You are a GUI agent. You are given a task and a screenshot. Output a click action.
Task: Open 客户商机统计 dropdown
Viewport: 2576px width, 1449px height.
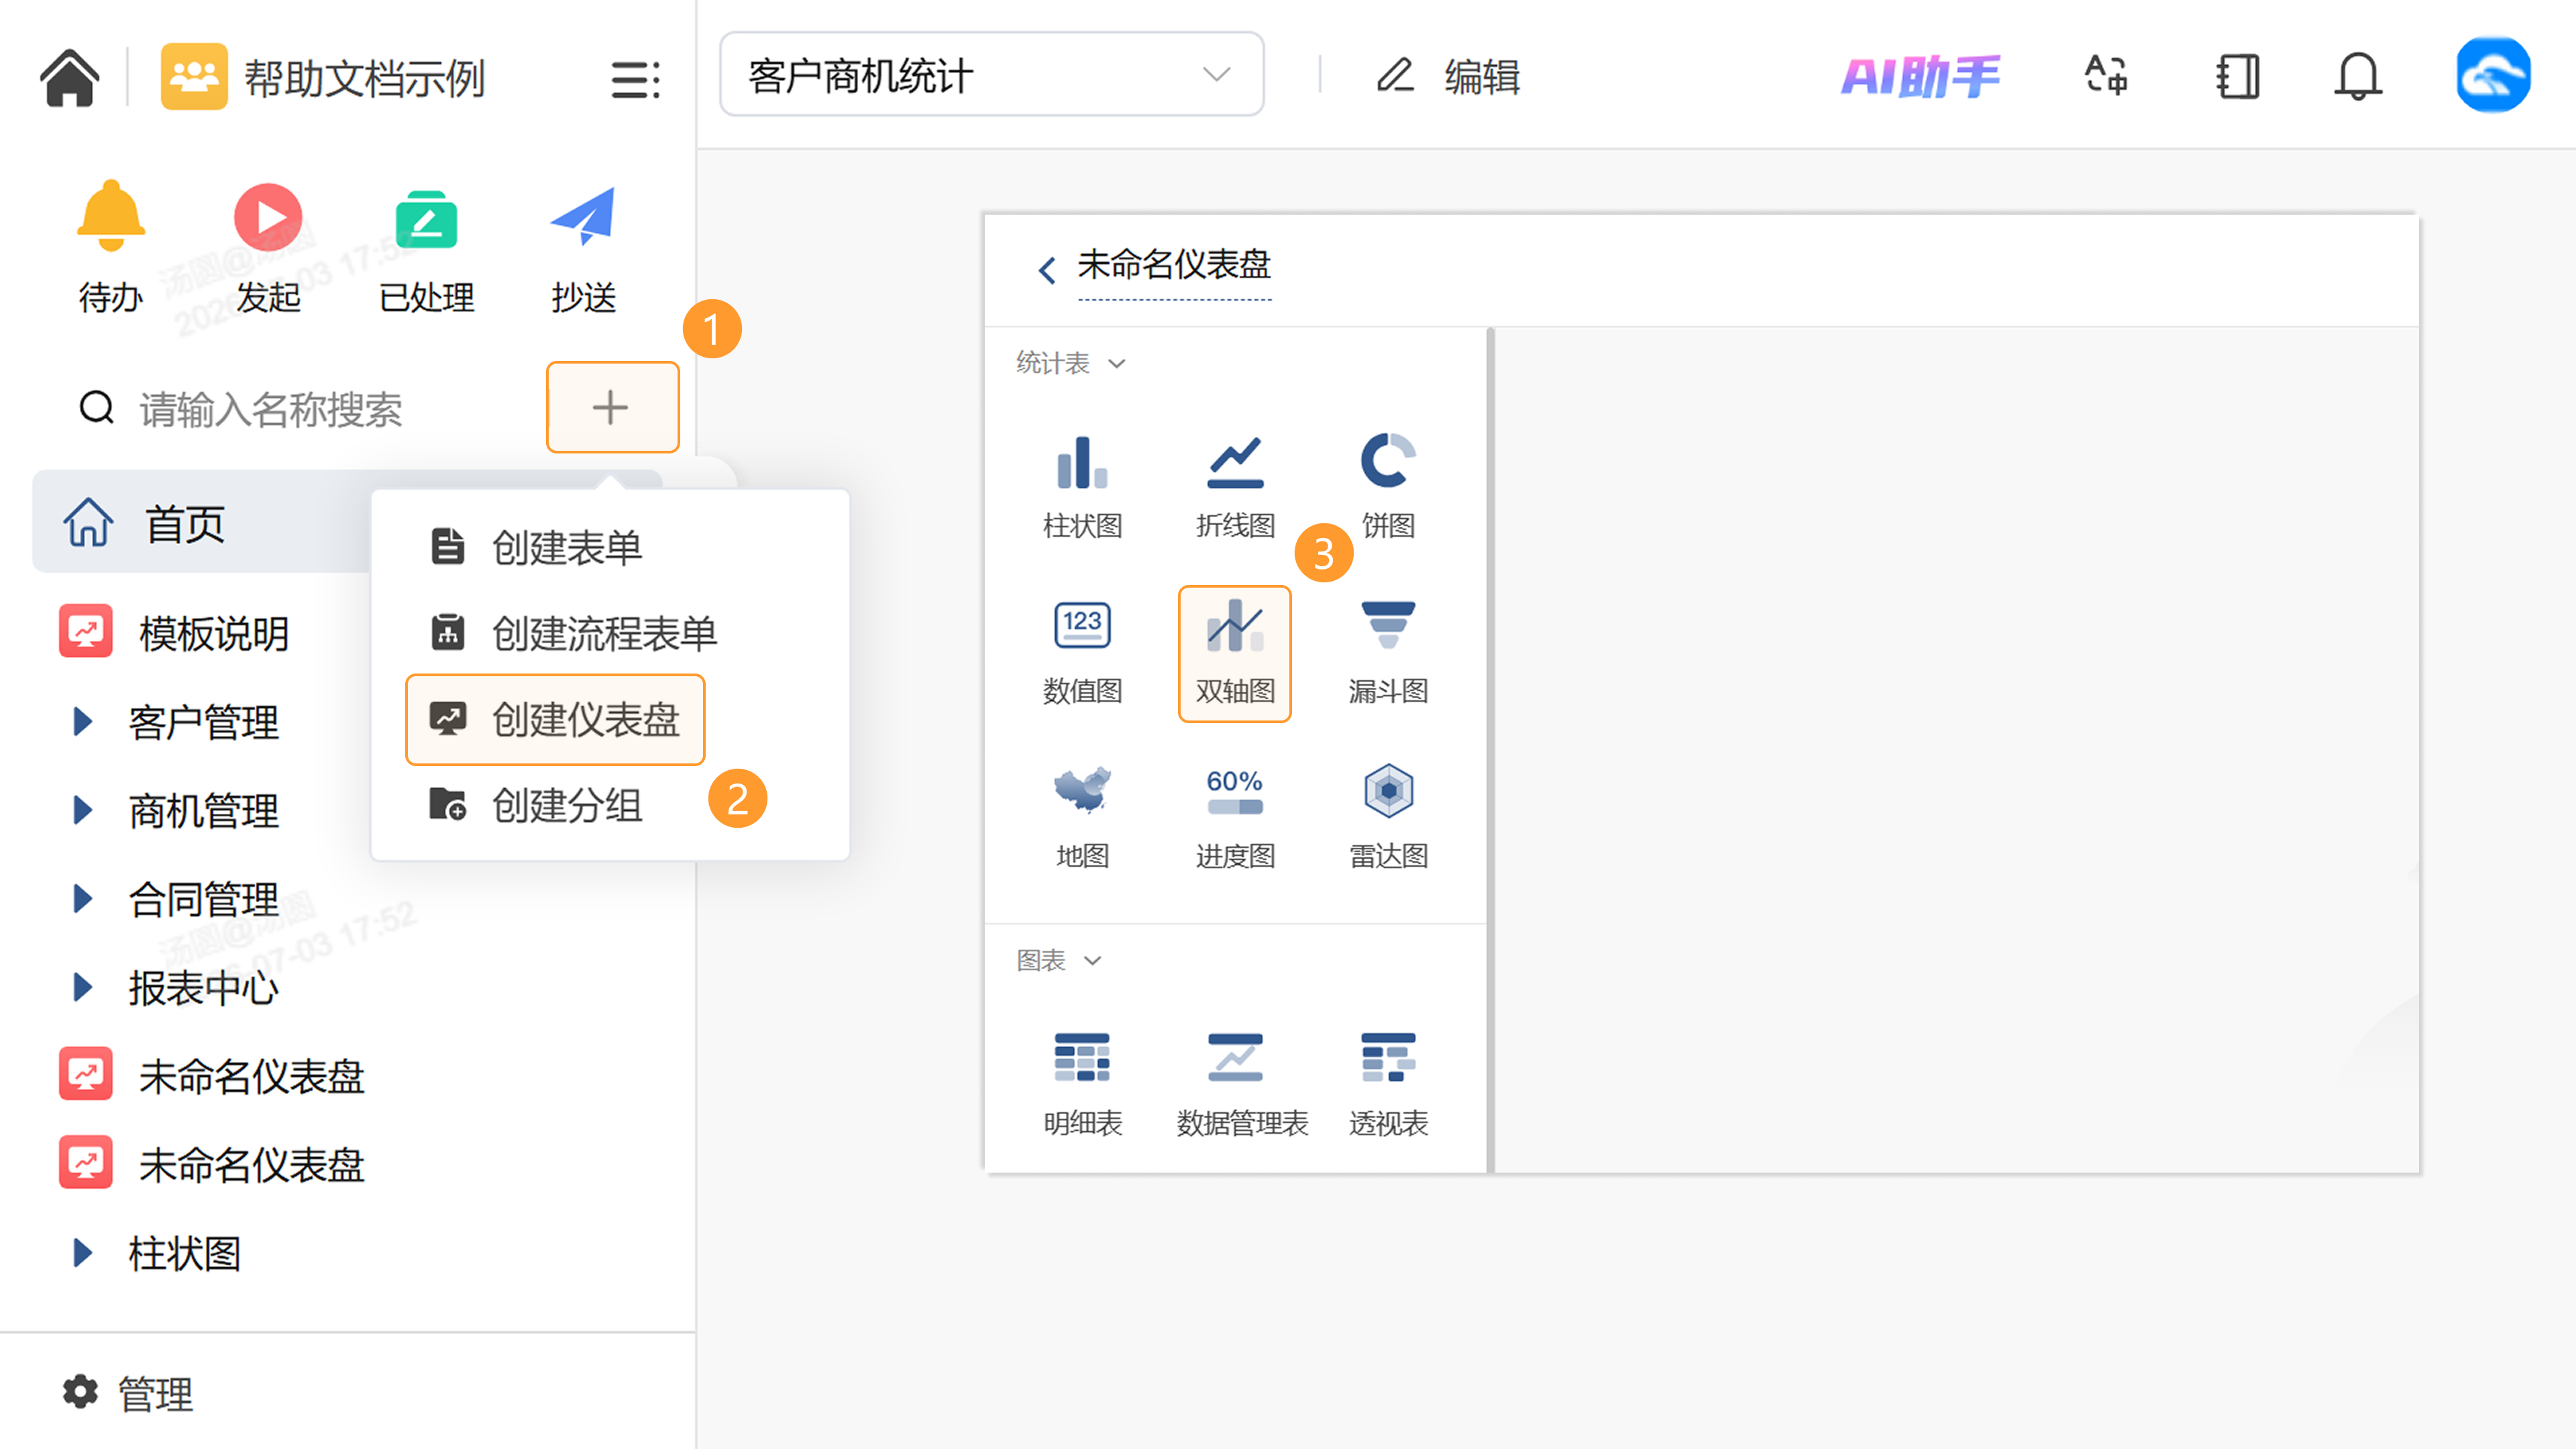coord(991,75)
